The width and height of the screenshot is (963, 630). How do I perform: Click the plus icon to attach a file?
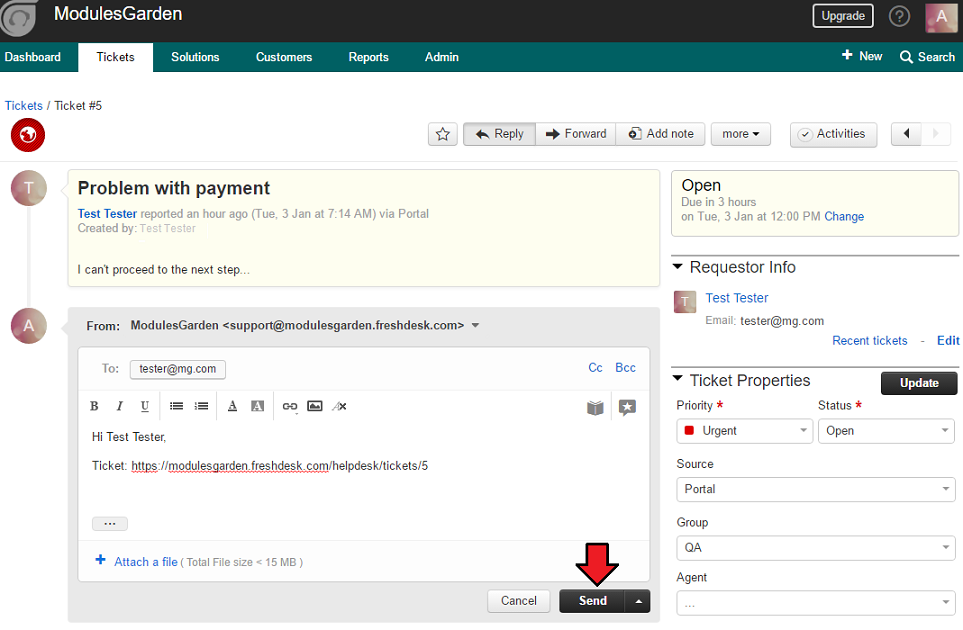pos(101,559)
